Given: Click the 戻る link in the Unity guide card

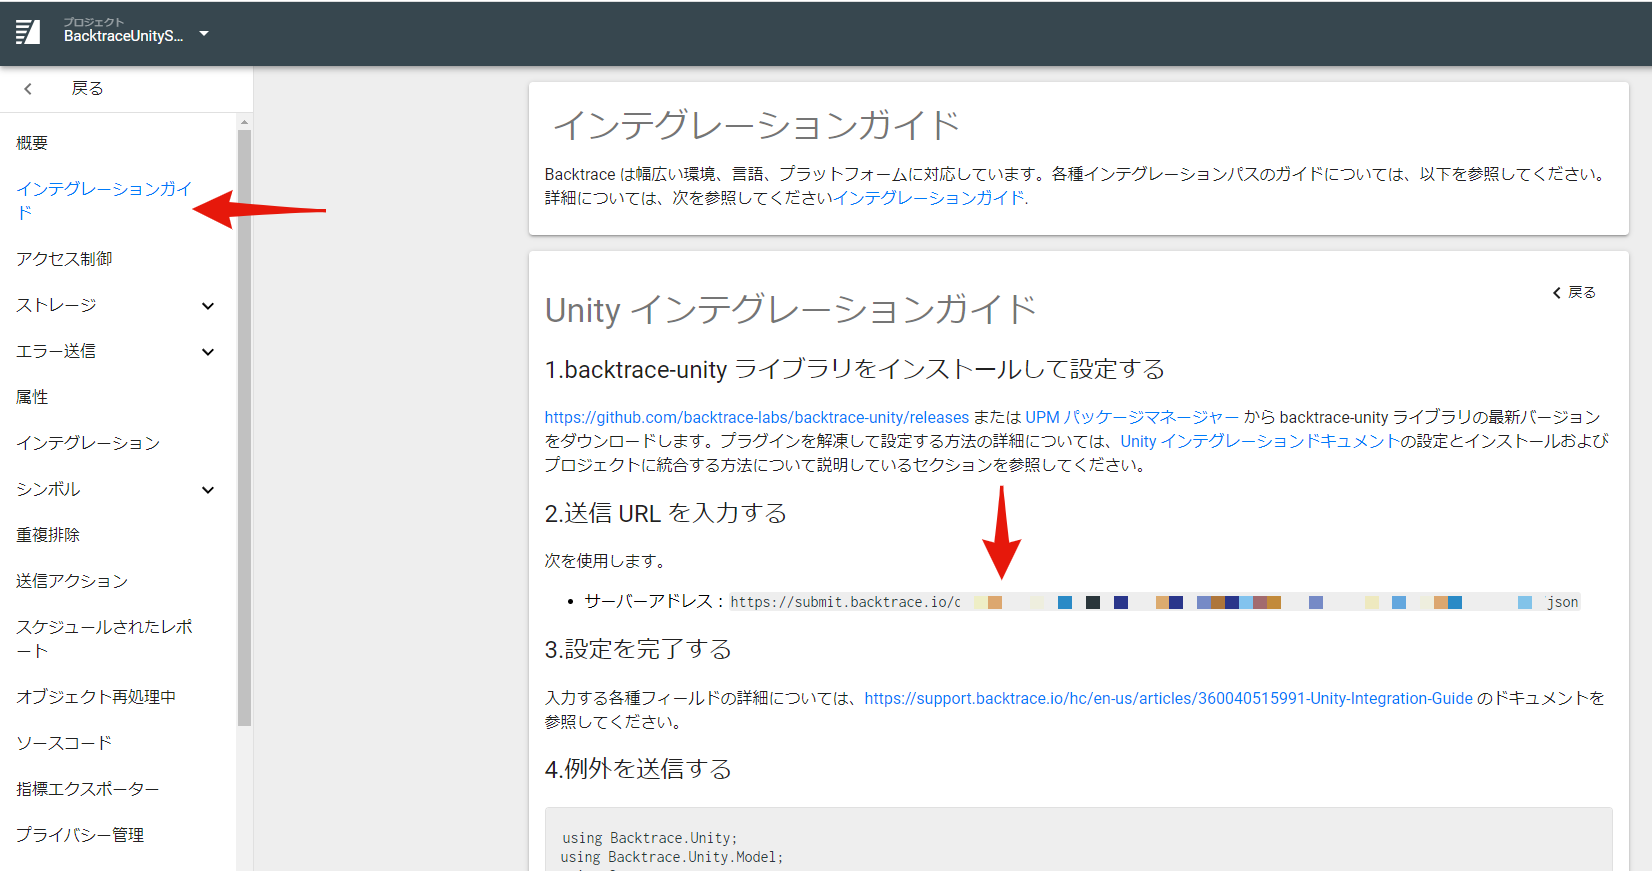Looking at the screenshot, I should click(1574, 292).
